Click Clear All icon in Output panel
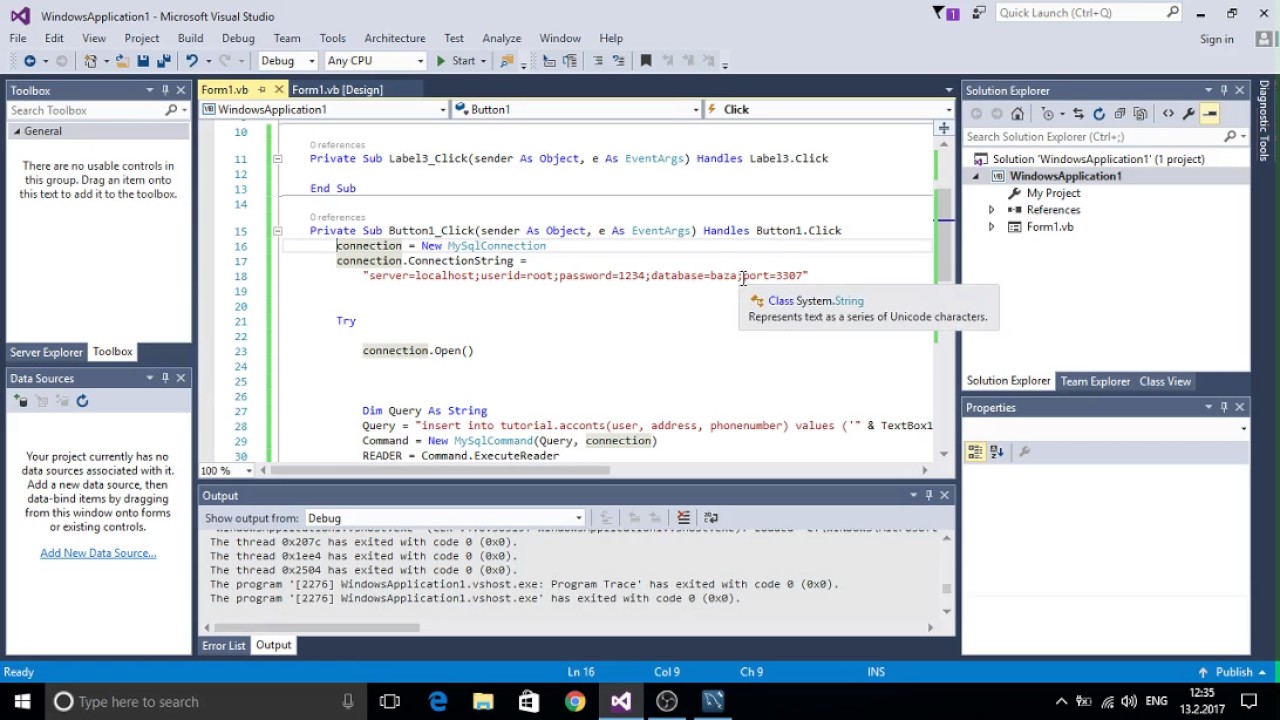 [684, 518]
